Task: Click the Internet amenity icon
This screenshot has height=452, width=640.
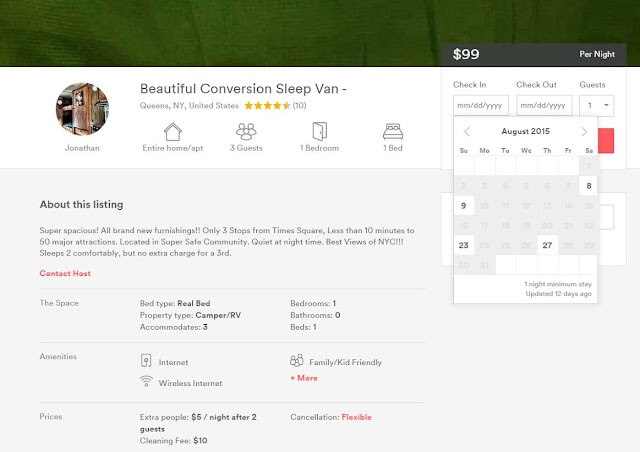Action: (146, 361)
